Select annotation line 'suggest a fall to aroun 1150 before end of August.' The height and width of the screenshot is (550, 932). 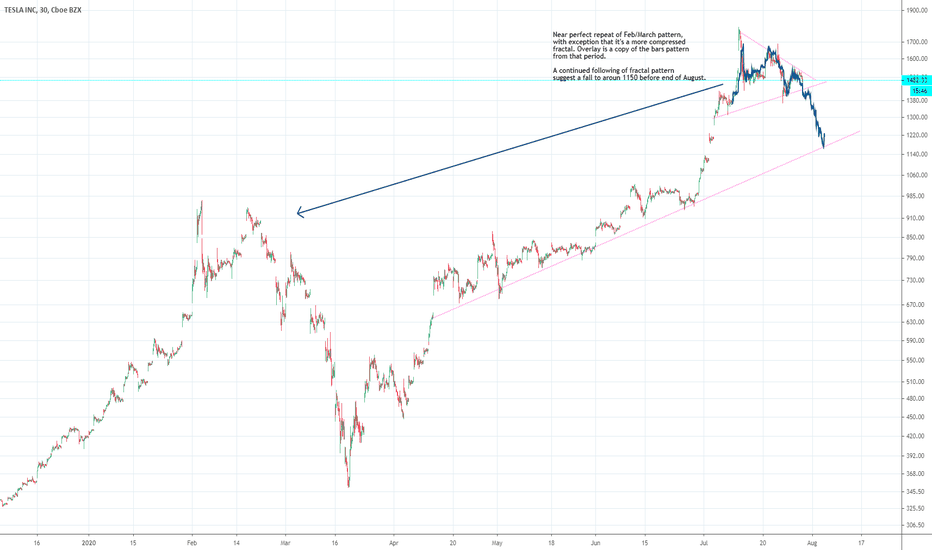(629, 78)
